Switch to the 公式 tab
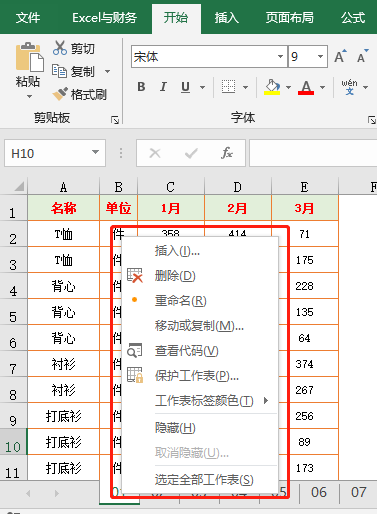The height and width of the screenshot is (514, 377). click(x=353, y=18)
